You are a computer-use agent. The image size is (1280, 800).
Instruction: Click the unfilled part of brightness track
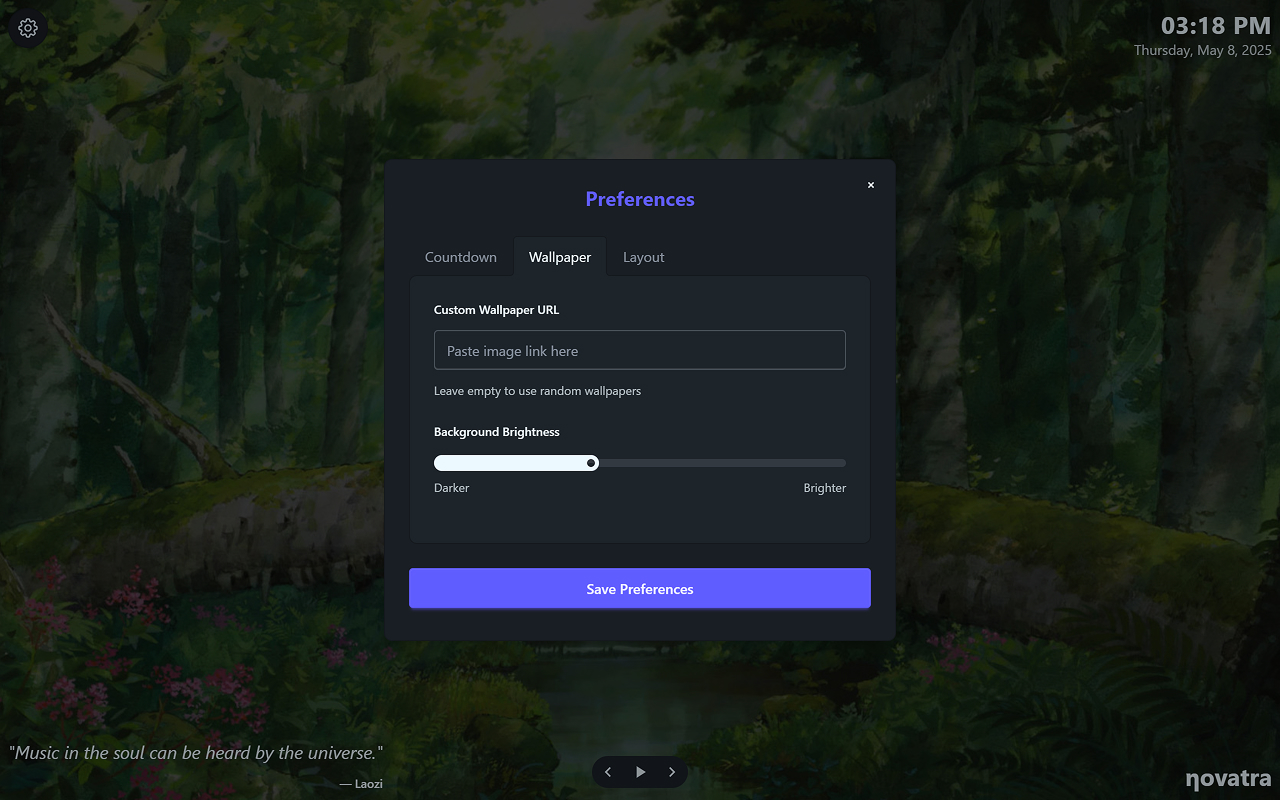point(722,463)
